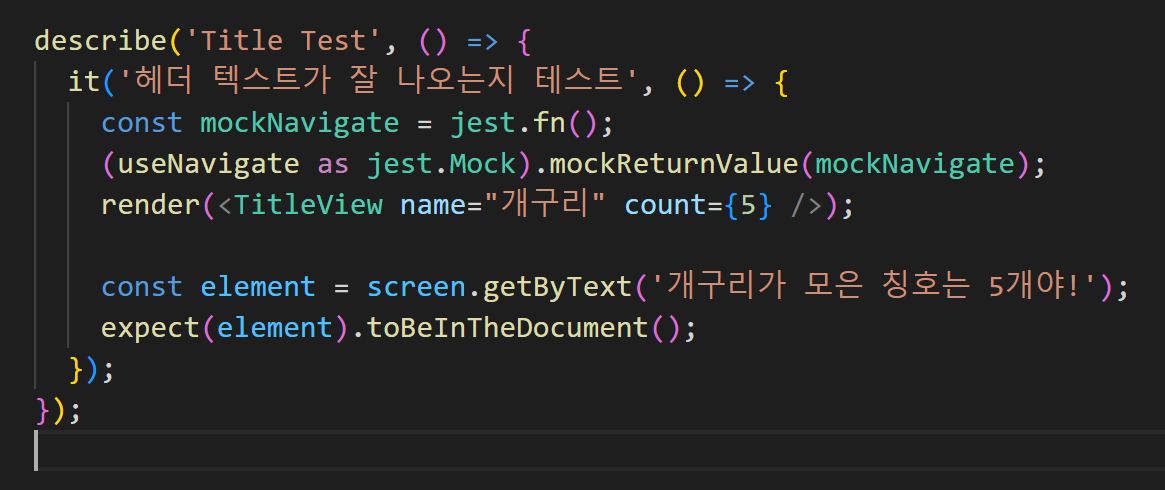Click mockNavigate argument inside mockReturnValue
Image resolution: width=1165 pixels, height=490 pixels.
915,163
